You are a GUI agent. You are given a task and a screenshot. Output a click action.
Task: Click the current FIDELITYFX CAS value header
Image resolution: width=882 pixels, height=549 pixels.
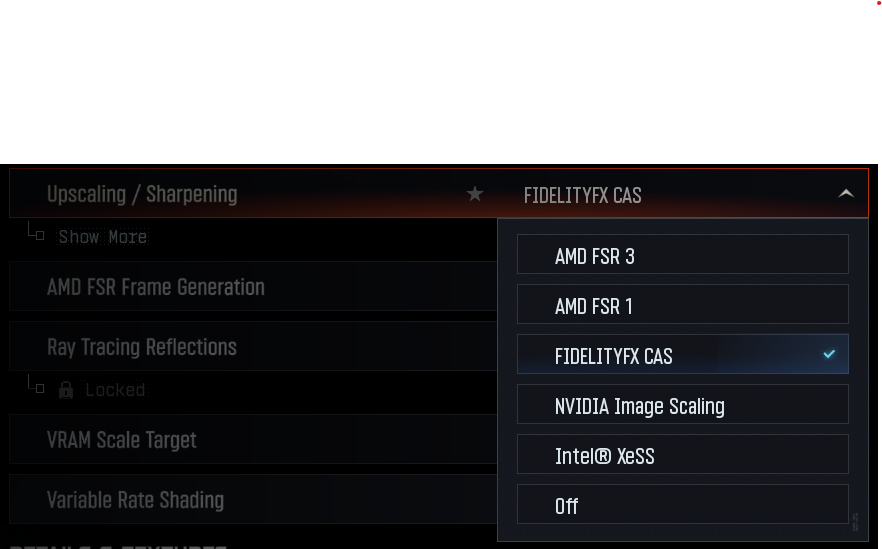click(x=583, y=195)
